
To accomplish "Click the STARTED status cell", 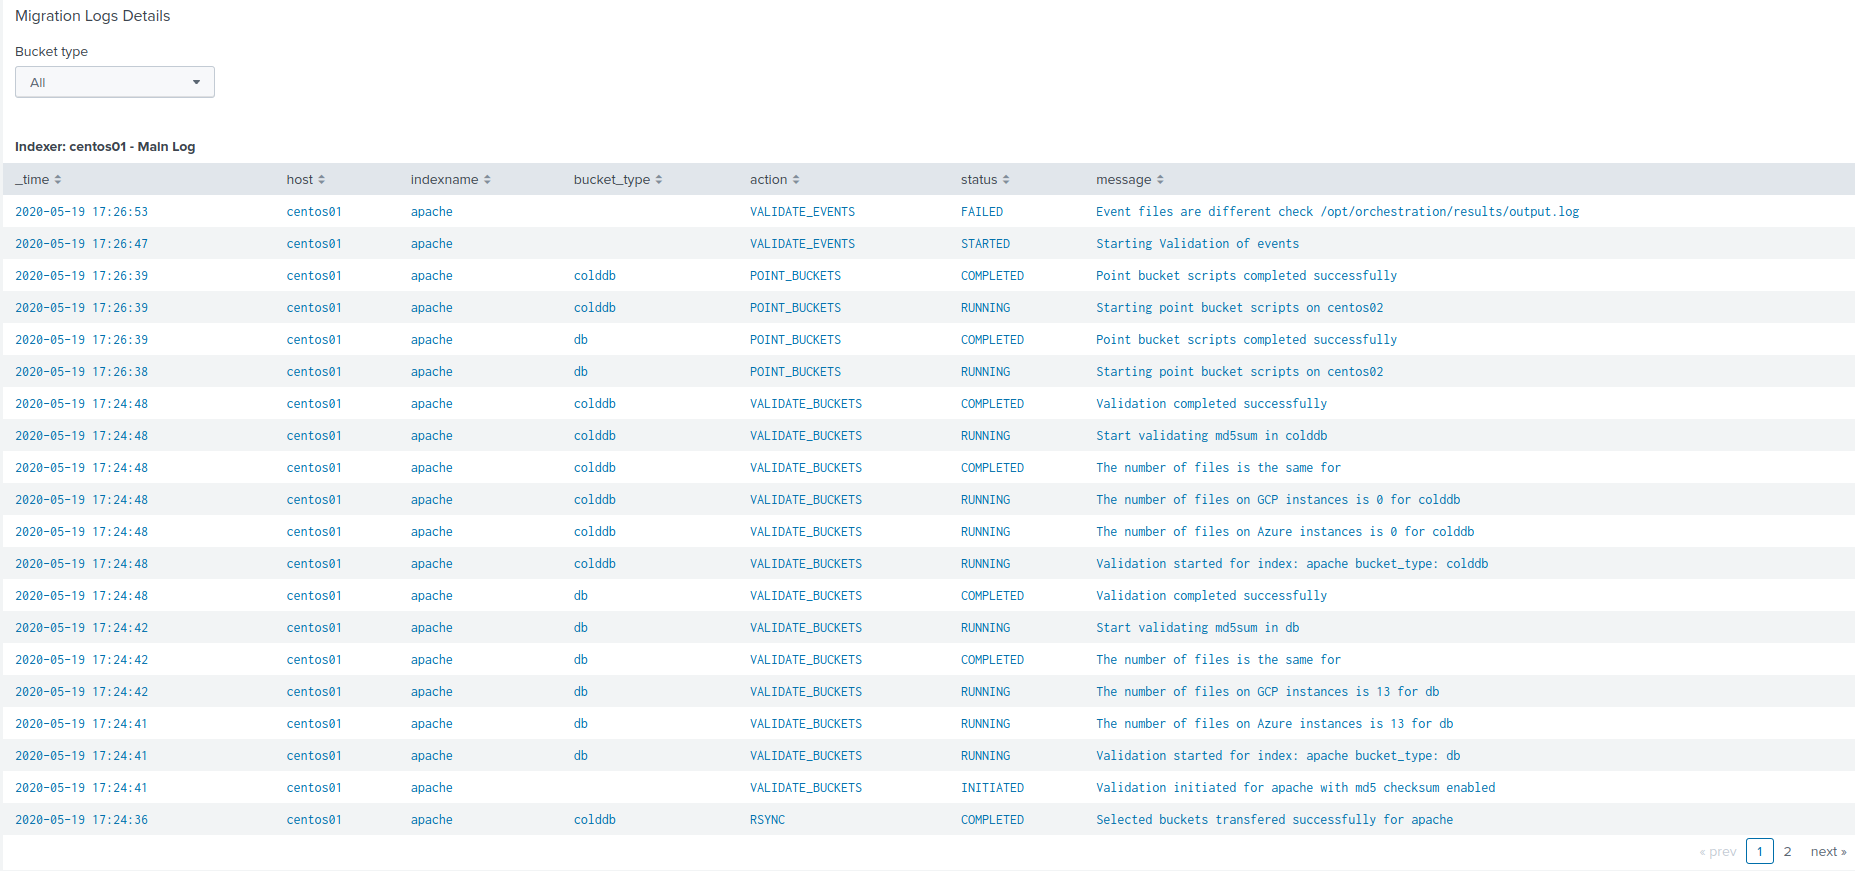I will click(x=985, y=243).
